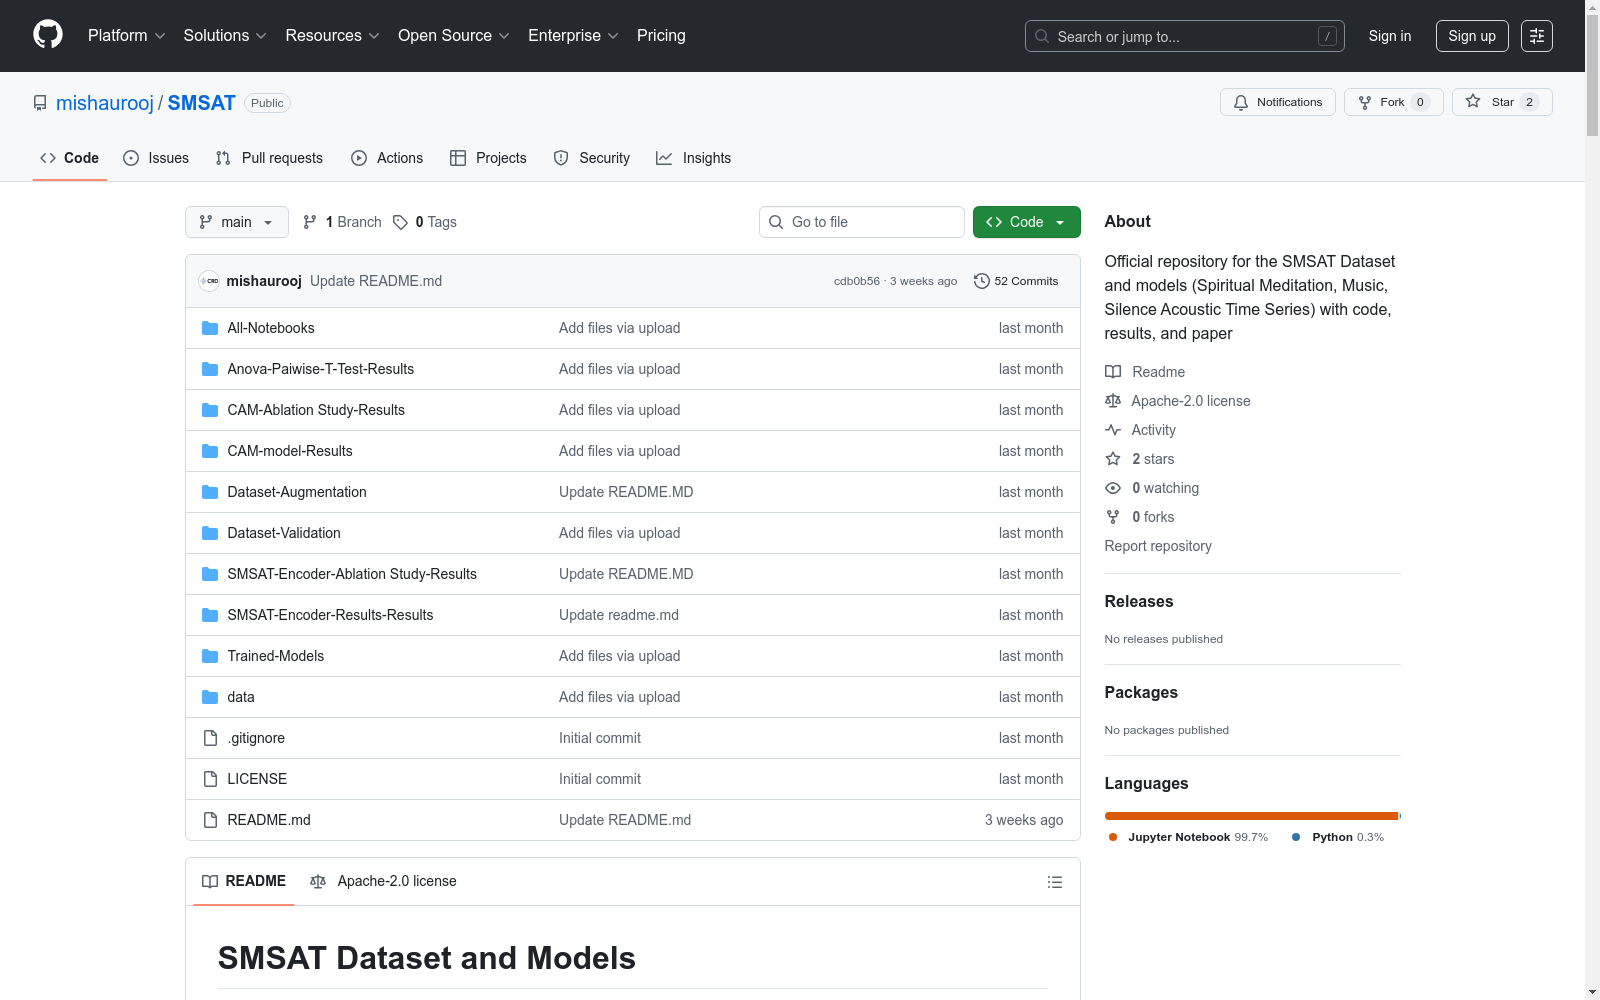Expand the Solutions menu
Screen dimensions: 1600x1000
(x=225, y=35)
